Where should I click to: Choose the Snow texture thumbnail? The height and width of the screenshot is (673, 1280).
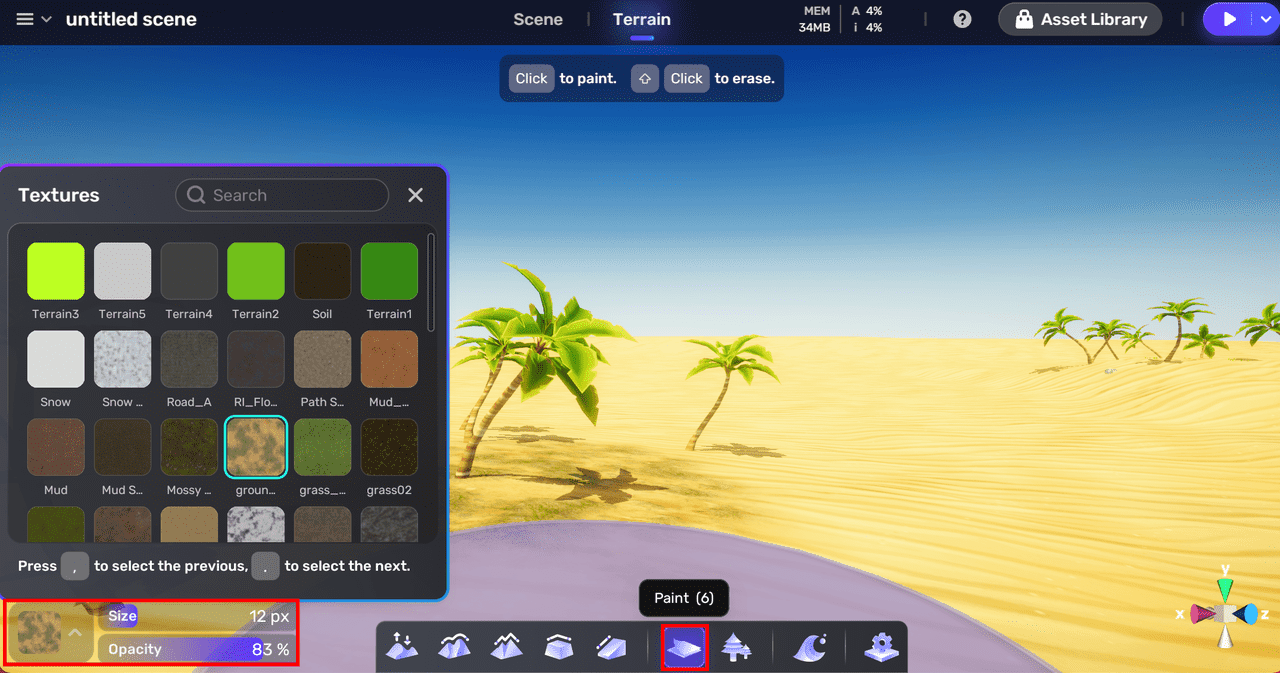[x=56, y=360]
